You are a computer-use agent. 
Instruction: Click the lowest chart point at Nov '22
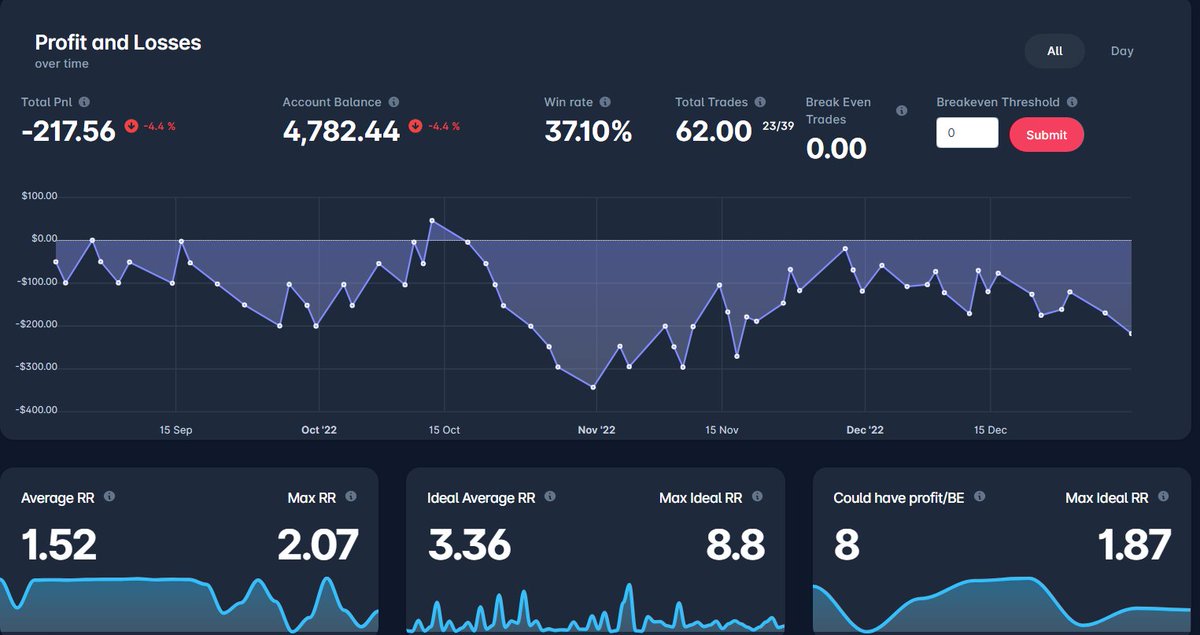click(x=593, y=387)
